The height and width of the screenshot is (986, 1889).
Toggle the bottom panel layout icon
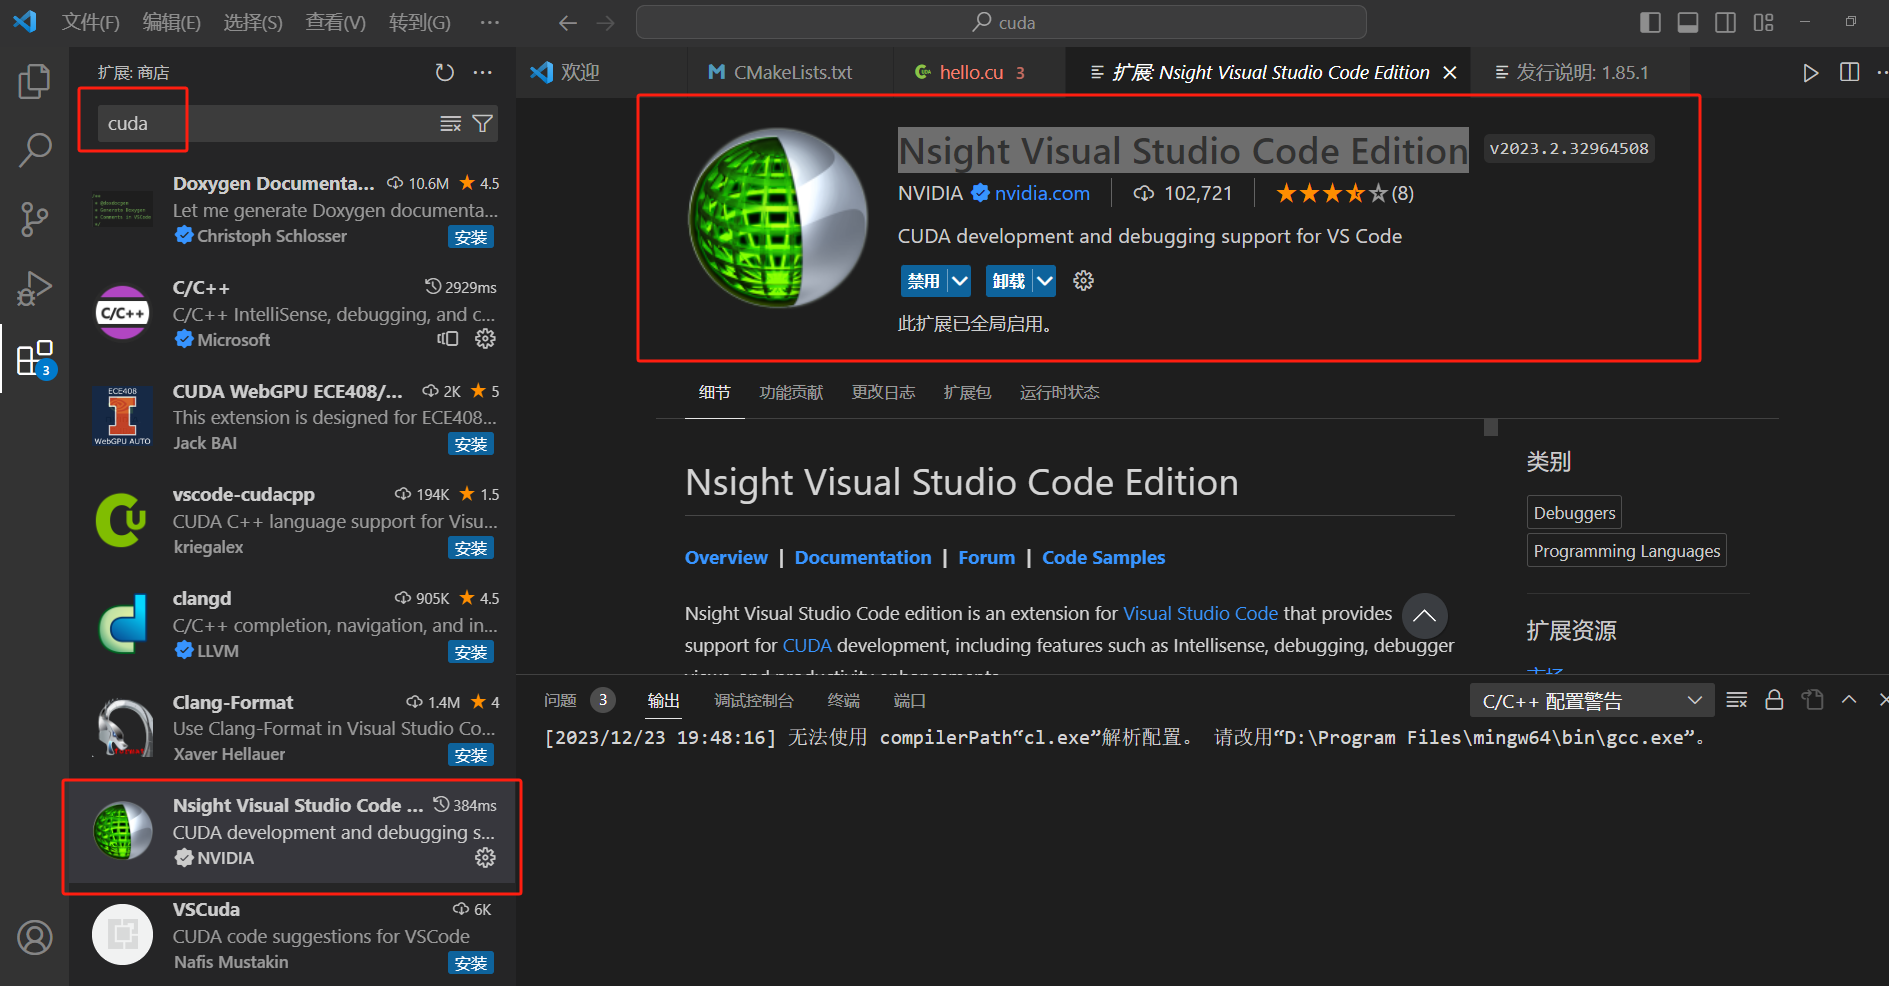[x=1688, y=22]
